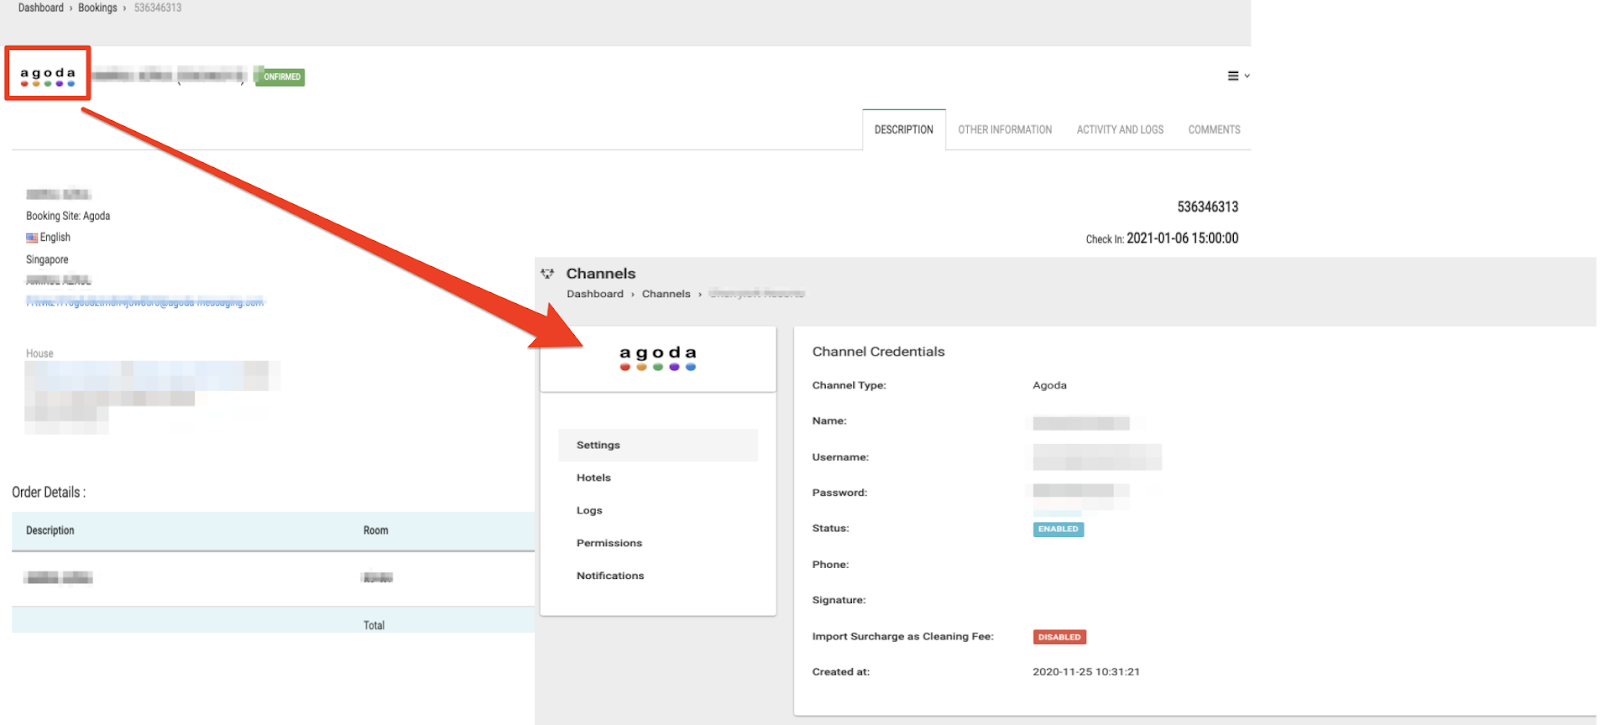The image size is (1600, 725).
Task: Switch to the Description tab
Action: click(904, 130)
